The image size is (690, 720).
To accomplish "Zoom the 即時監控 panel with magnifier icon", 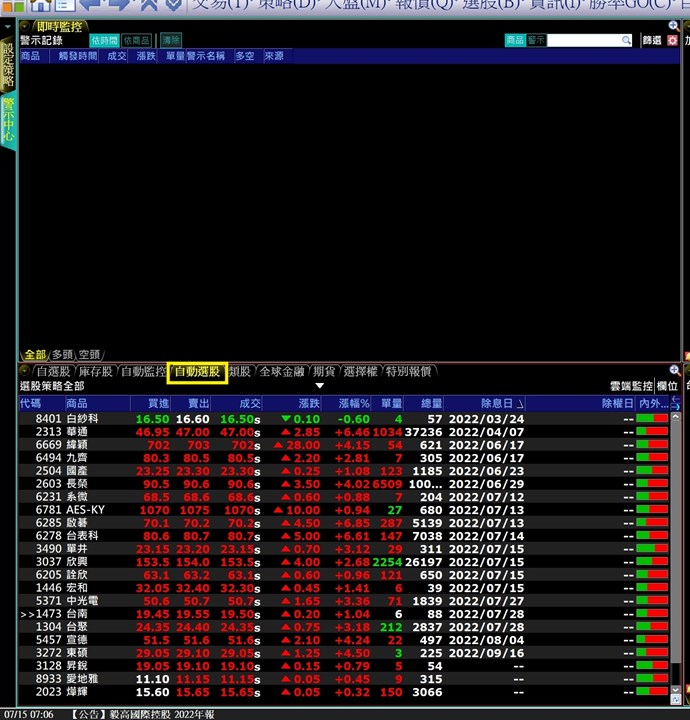I will pos(673,26).
